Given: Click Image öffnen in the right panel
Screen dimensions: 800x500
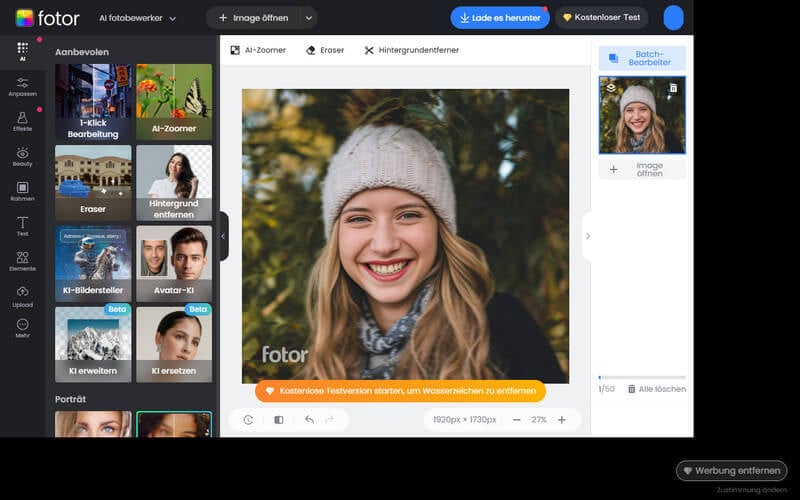Looking at the screenshot, I should tap(642, 169).
